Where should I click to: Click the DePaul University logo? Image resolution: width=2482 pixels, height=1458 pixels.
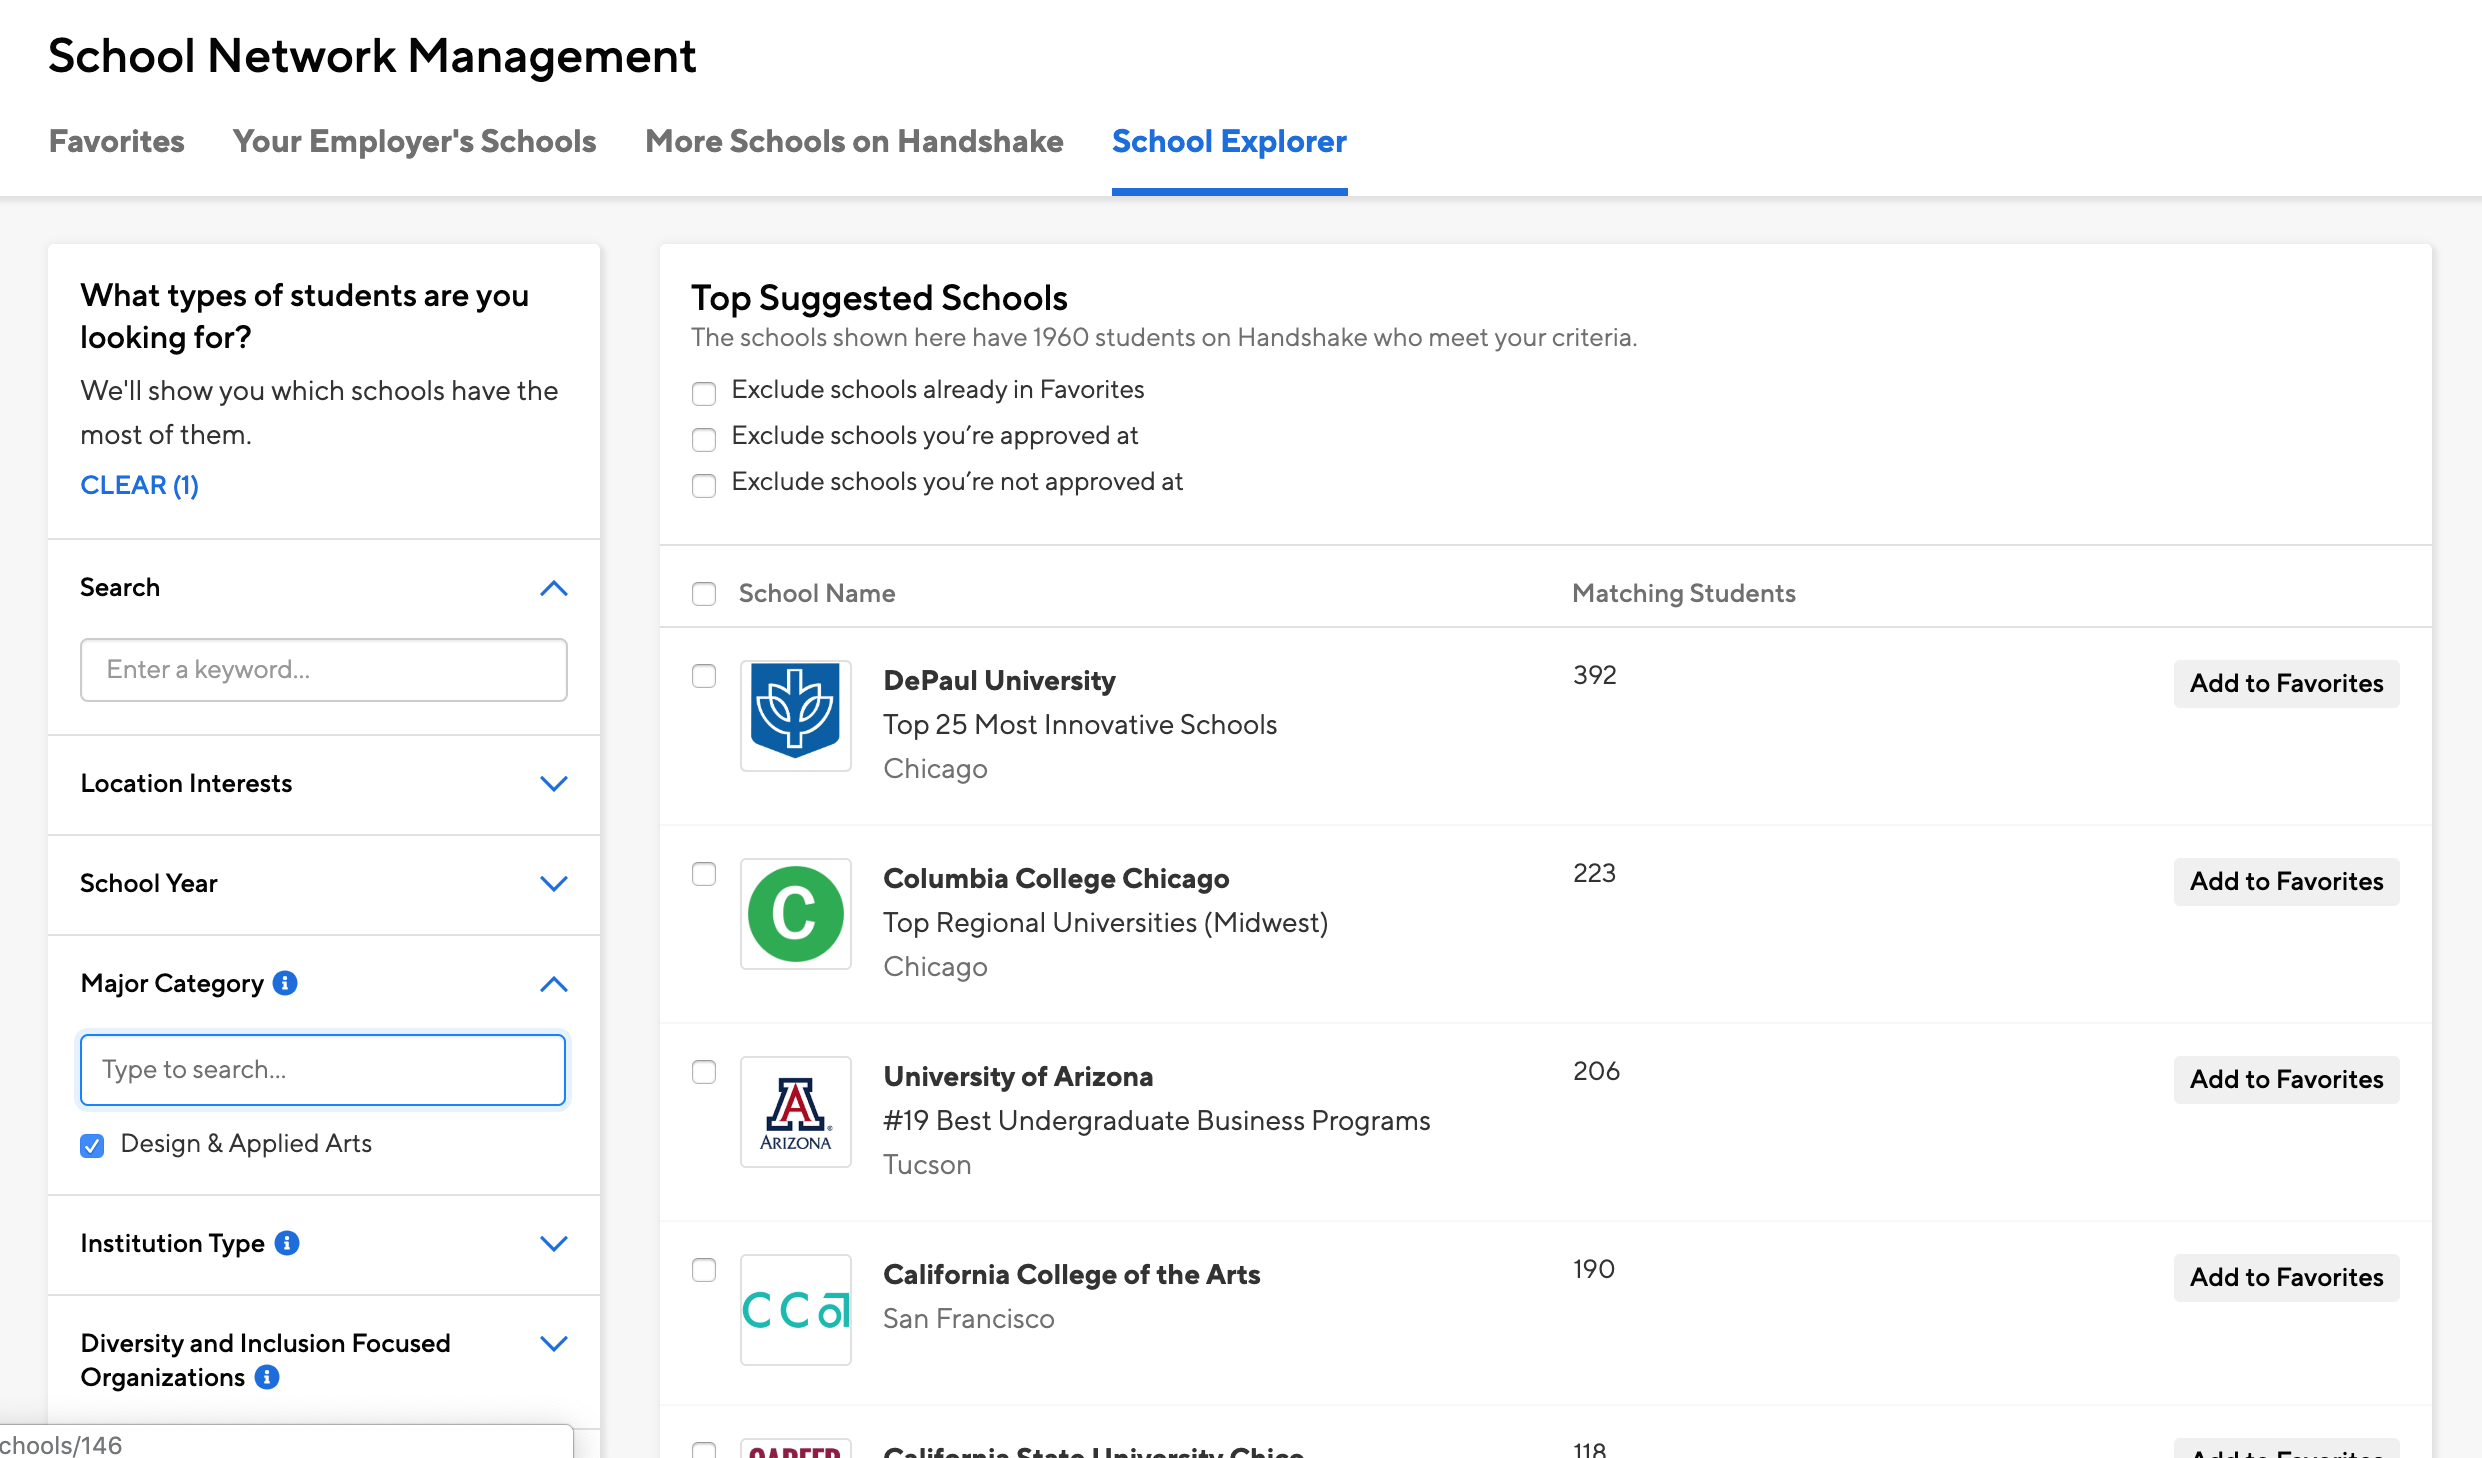coord(796,715)
